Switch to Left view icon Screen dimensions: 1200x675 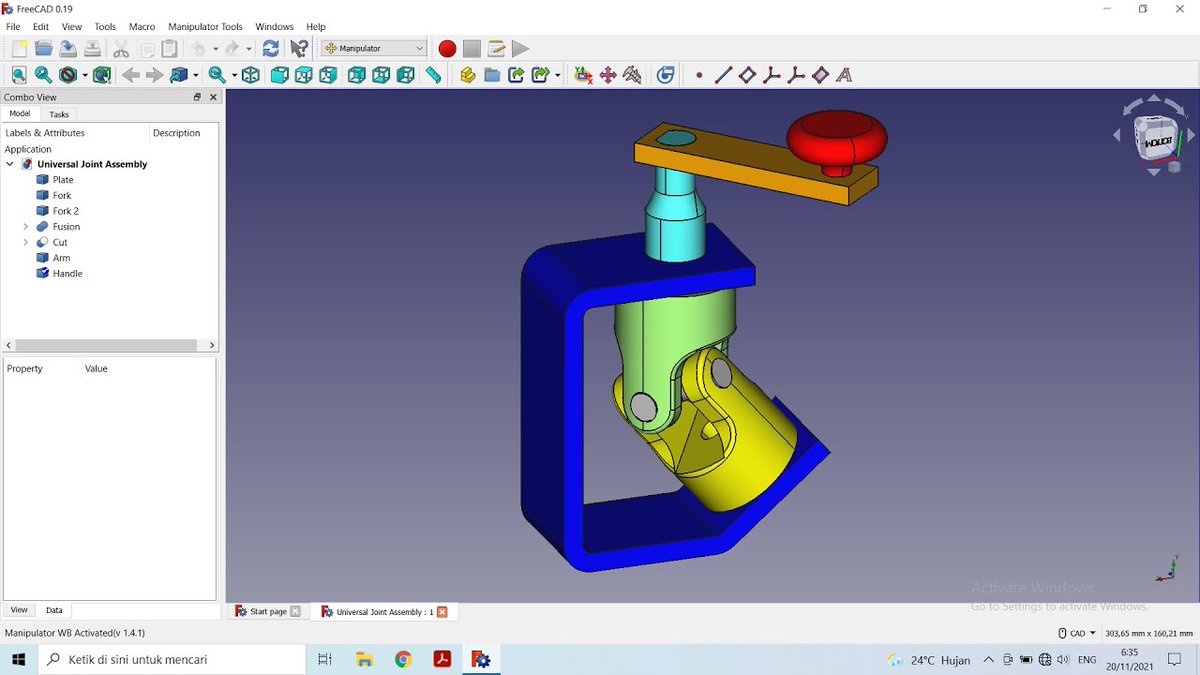click(405, 75)
